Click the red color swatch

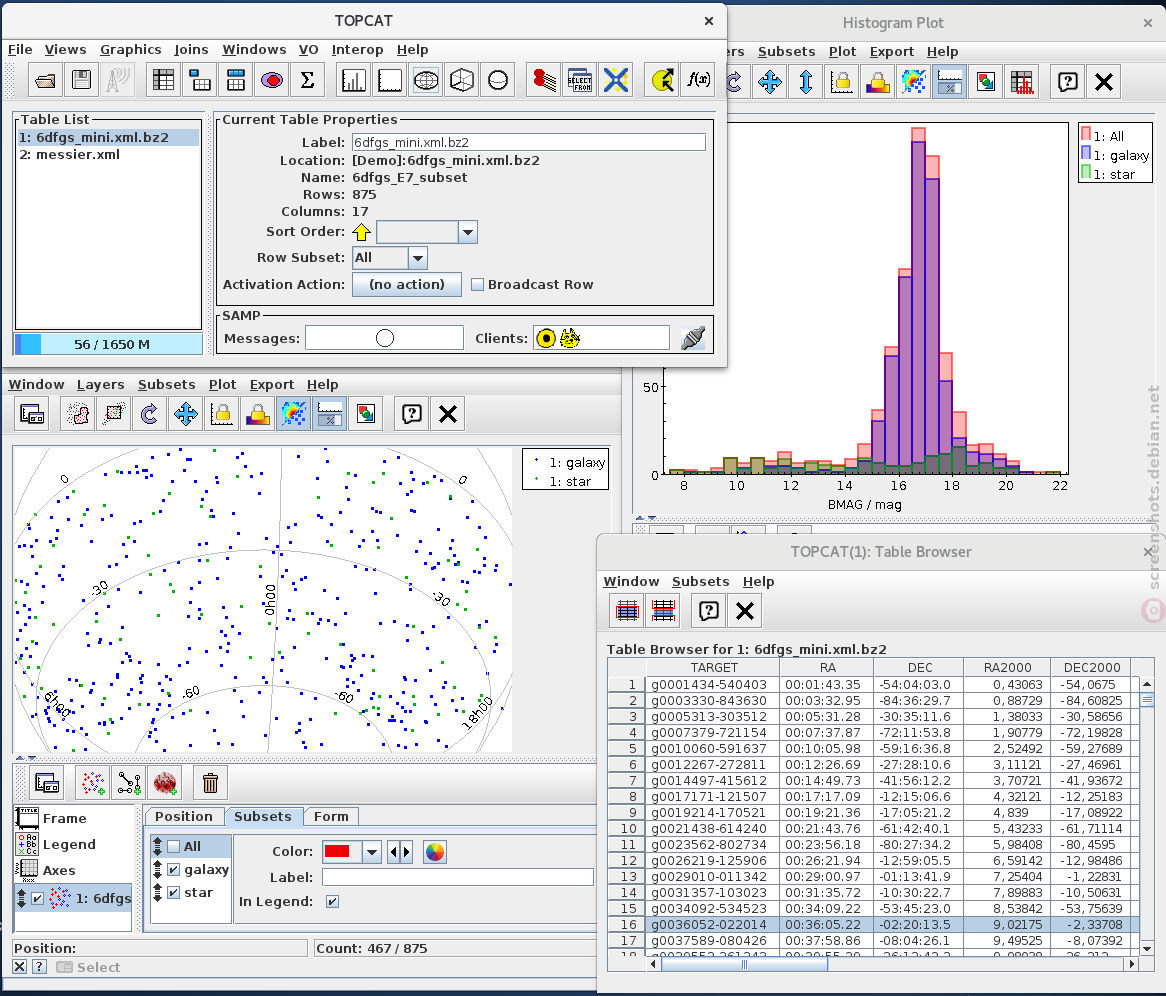click(338, 851)
